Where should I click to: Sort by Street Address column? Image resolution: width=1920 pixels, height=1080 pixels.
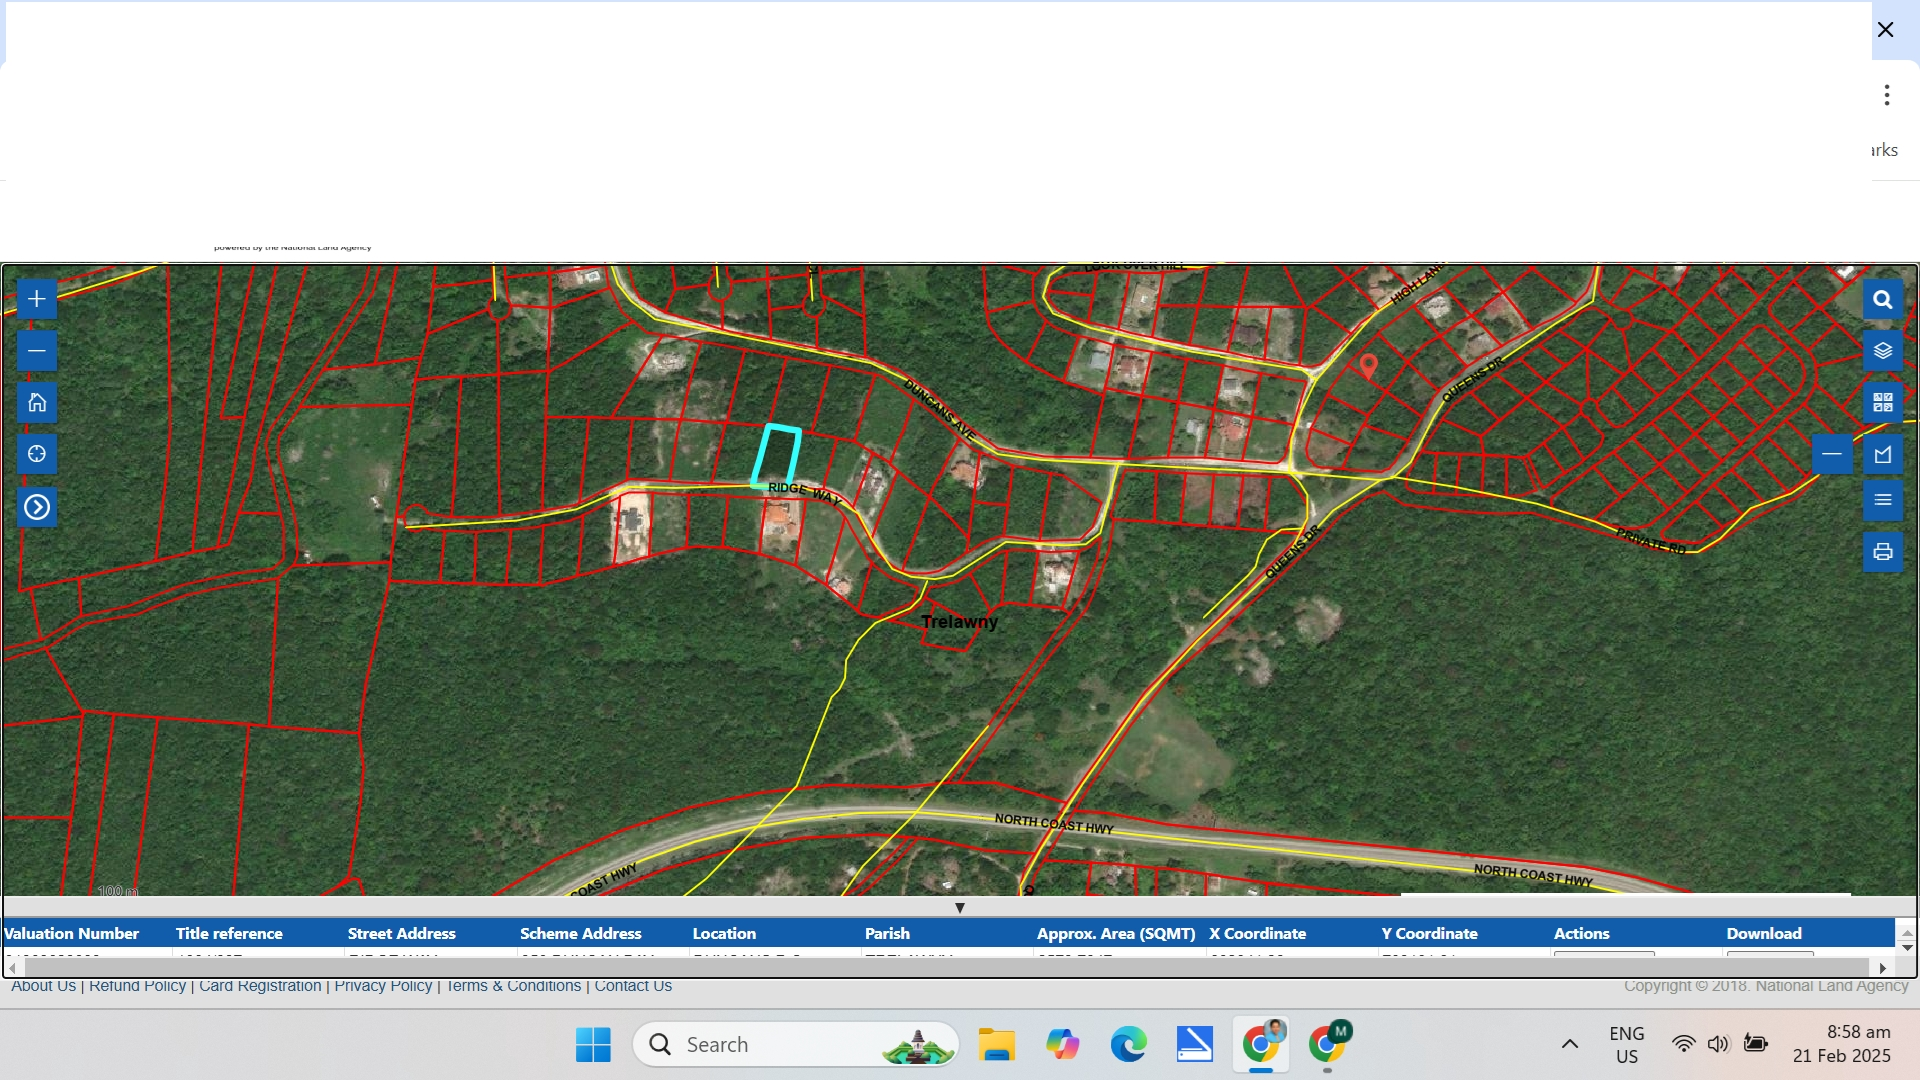click(401, 933)
